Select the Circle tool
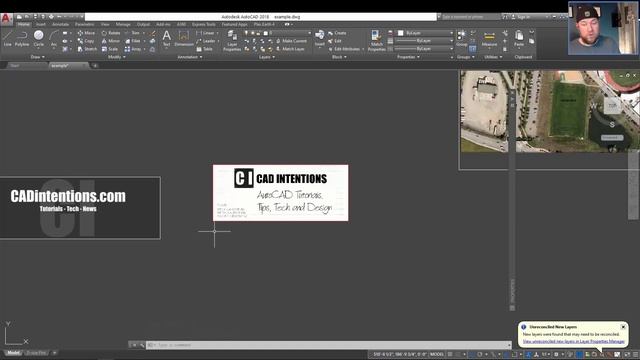This screenshot has width=640, height=360. [38, 39]
